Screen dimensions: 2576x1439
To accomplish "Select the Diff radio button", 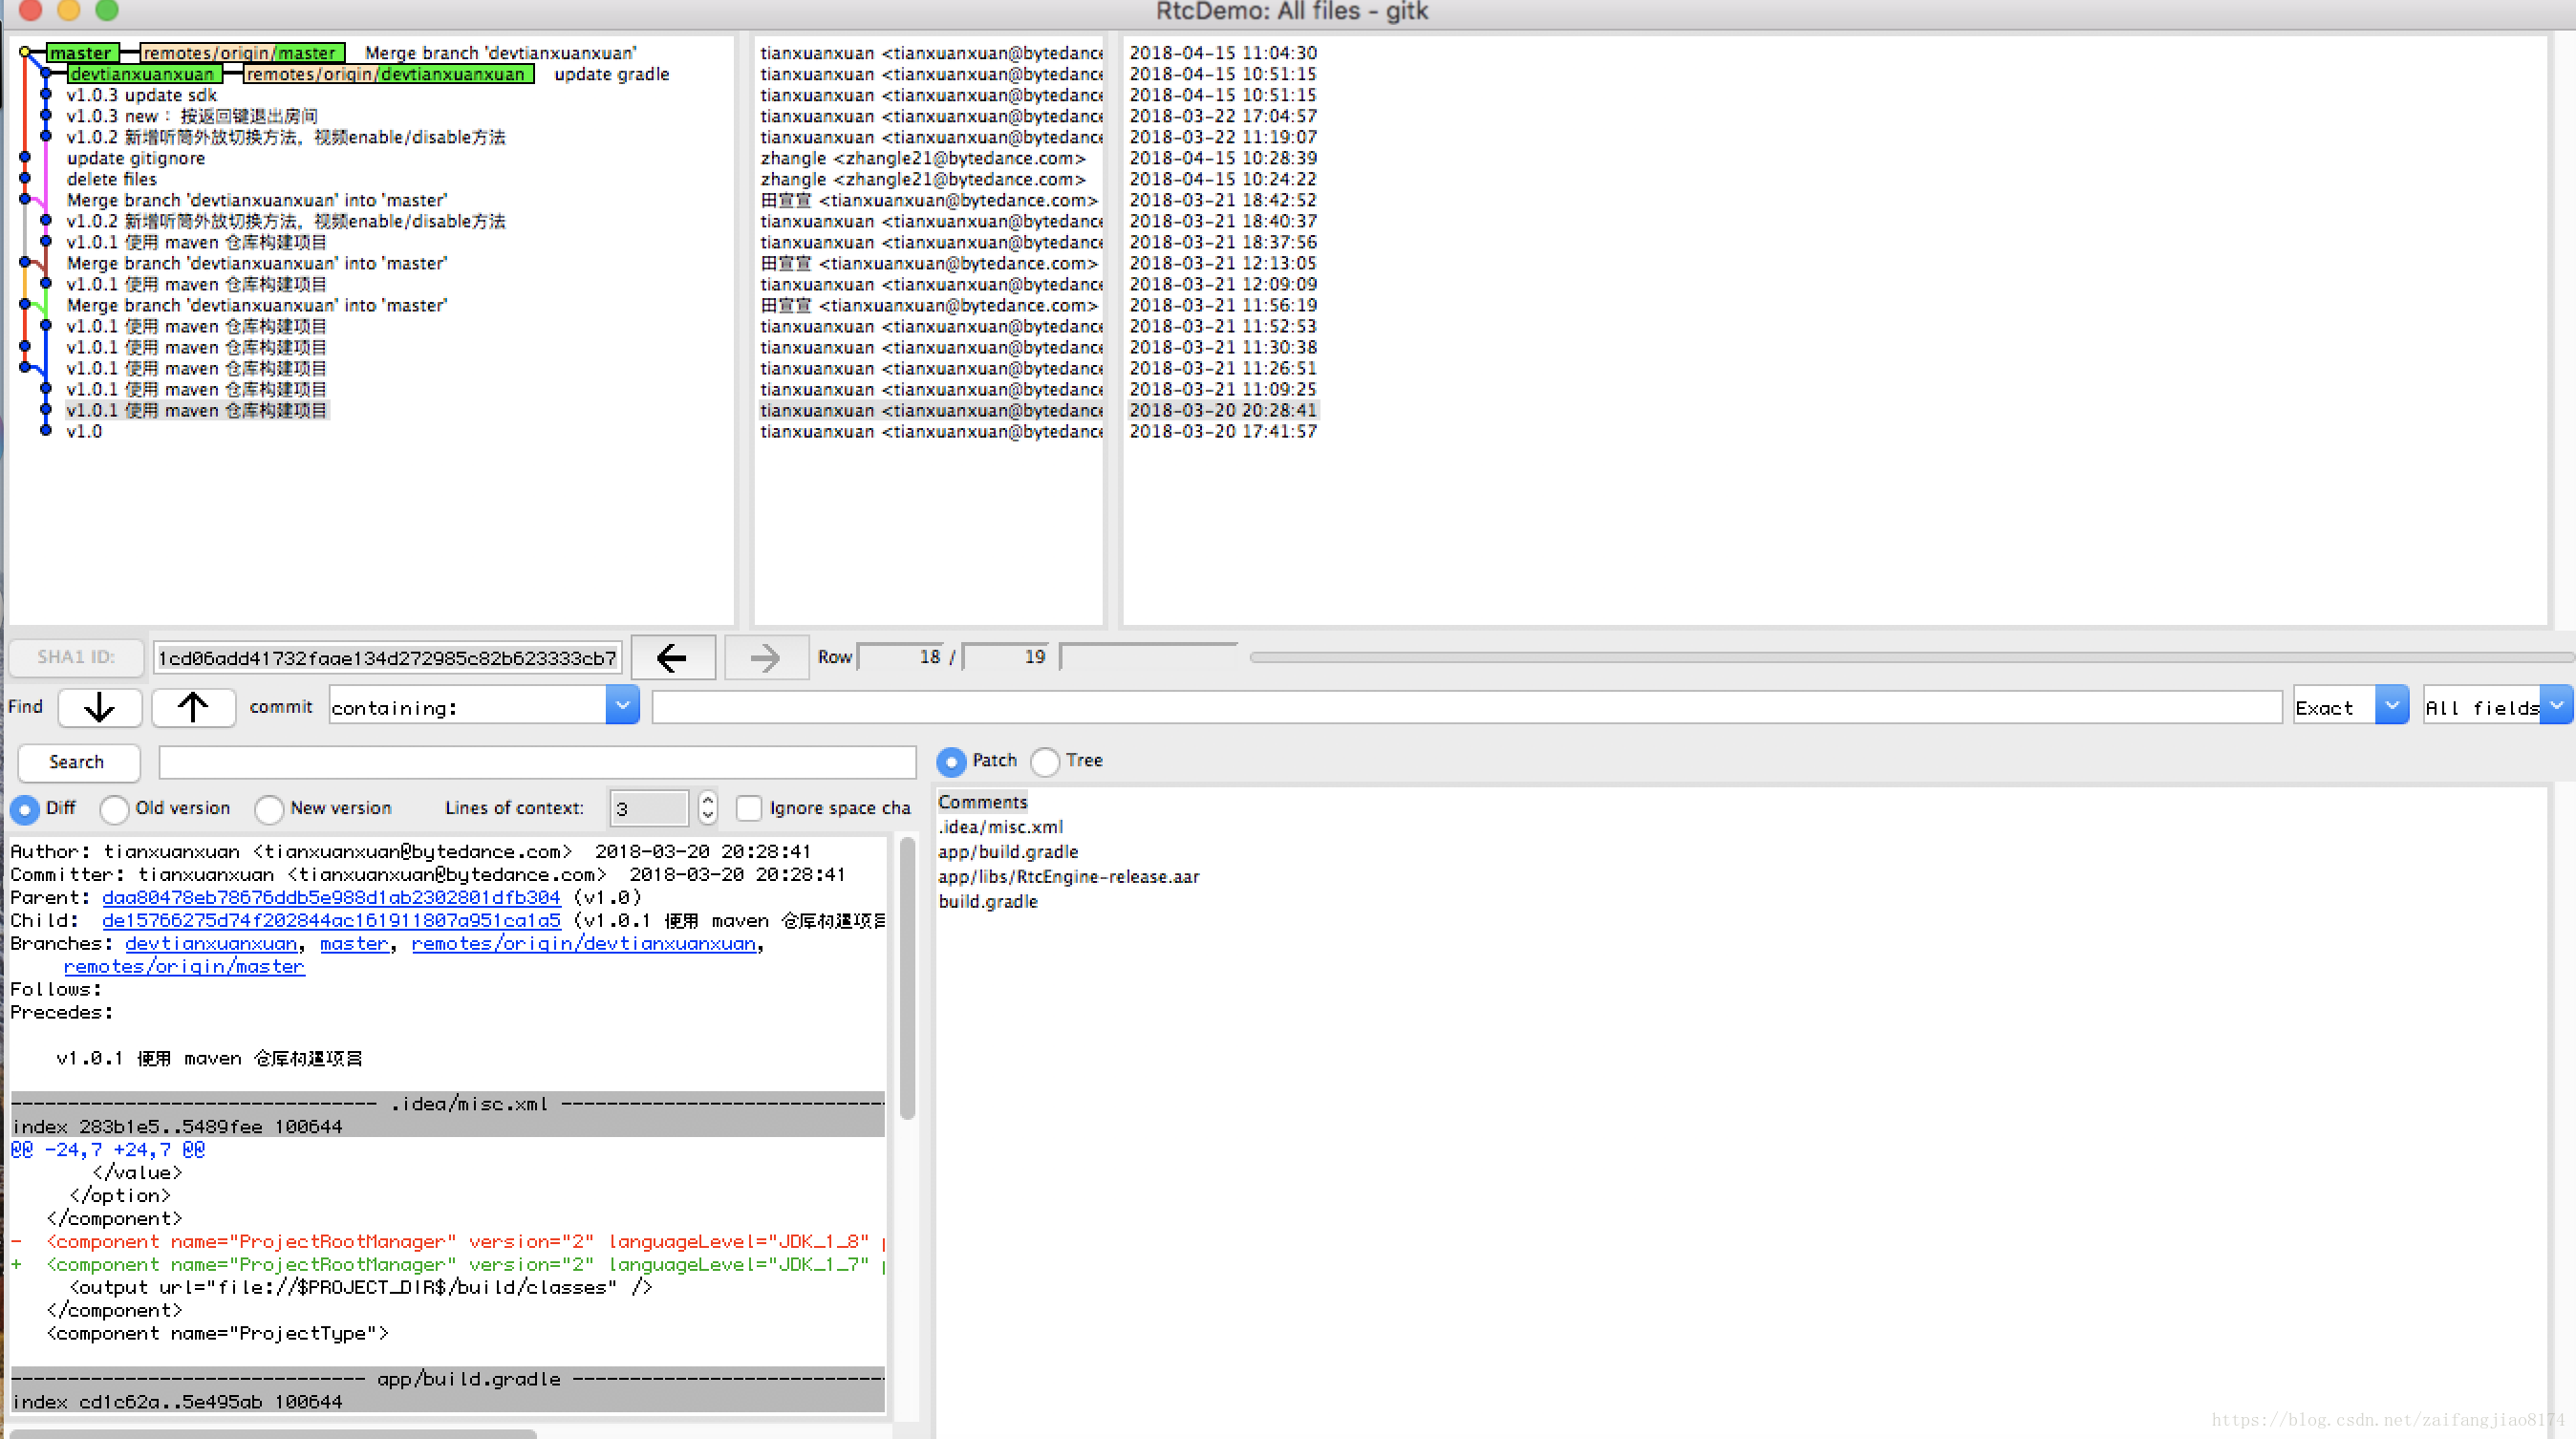I will [x=25, y=809].
